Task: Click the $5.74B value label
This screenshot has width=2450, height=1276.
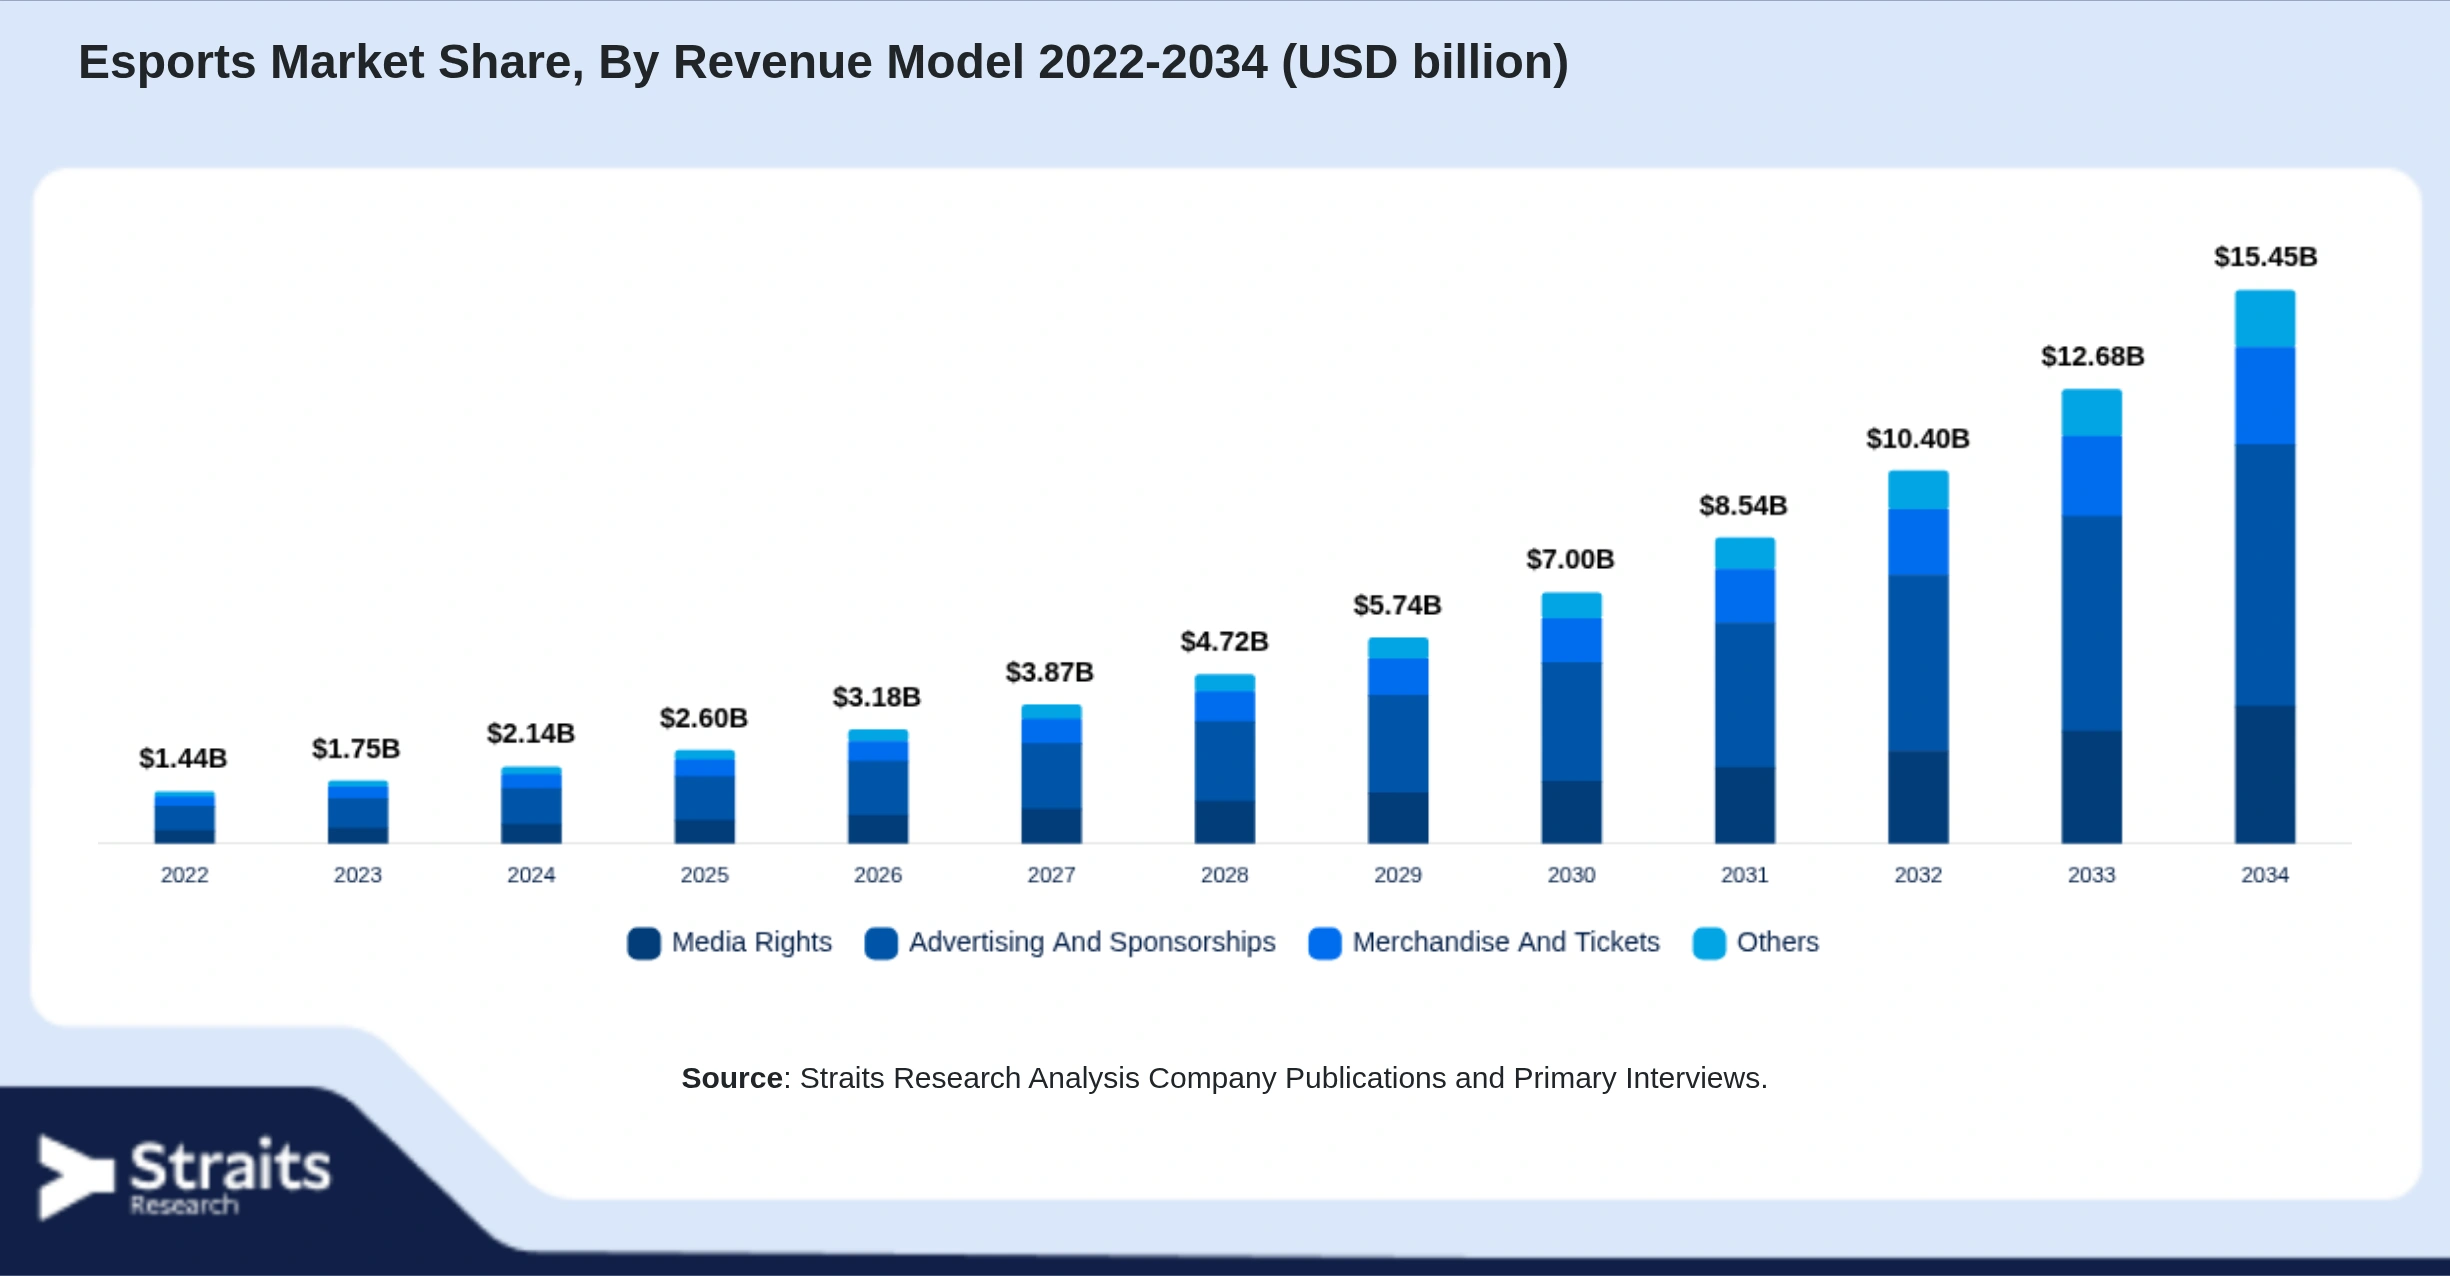Action: tap(1398, 605)
